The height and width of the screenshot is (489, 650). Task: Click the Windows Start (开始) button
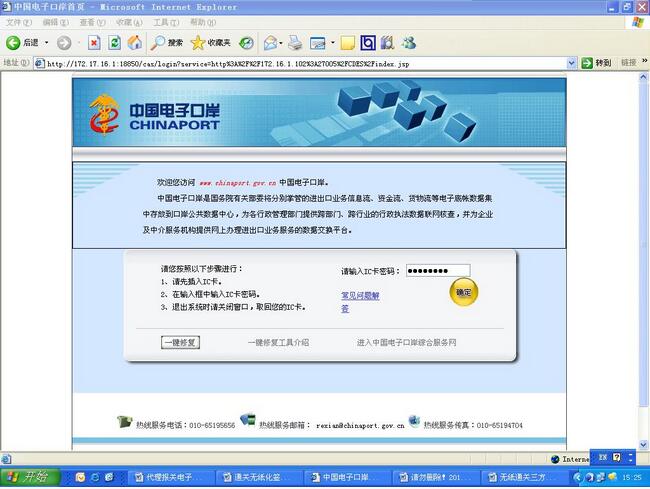pyautogui.click(x=30, y=477)
